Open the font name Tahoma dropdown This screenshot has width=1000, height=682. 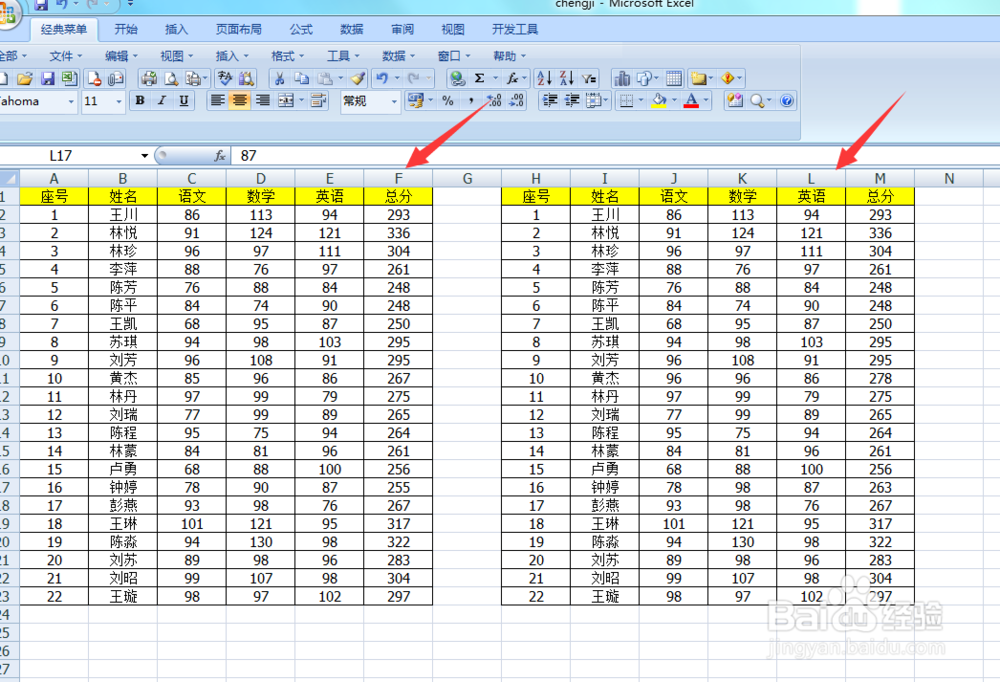(71, 101)
